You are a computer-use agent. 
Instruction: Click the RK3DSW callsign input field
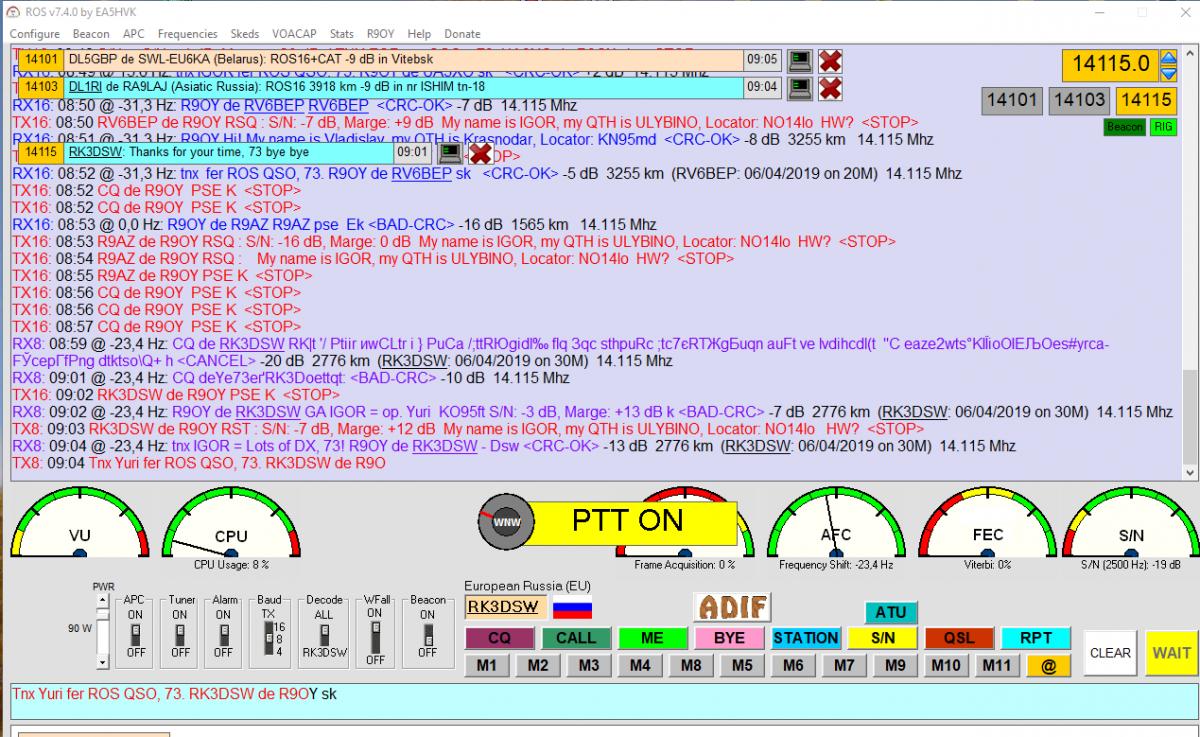tap(505, 607)
